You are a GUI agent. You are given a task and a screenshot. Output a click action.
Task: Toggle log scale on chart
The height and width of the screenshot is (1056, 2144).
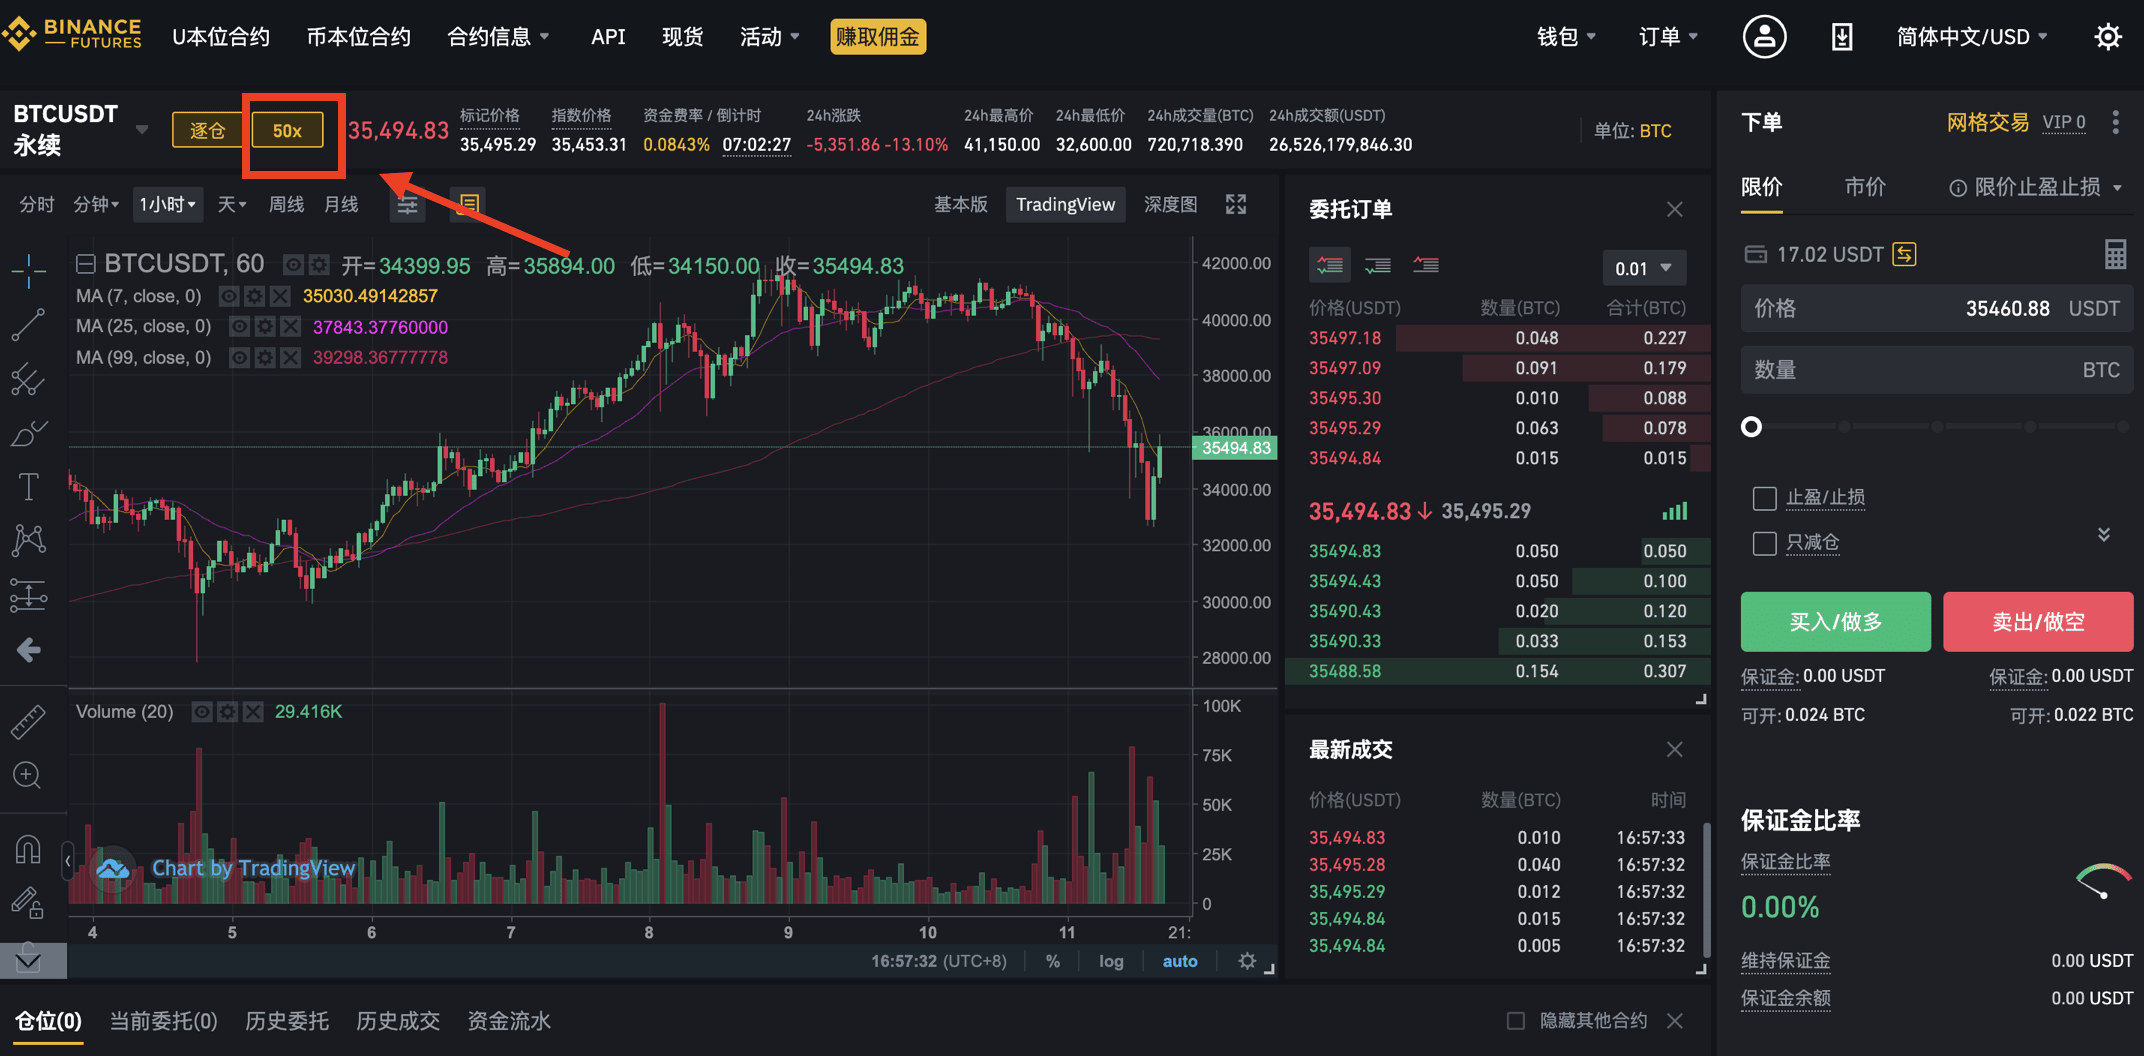coord(1111,961)
